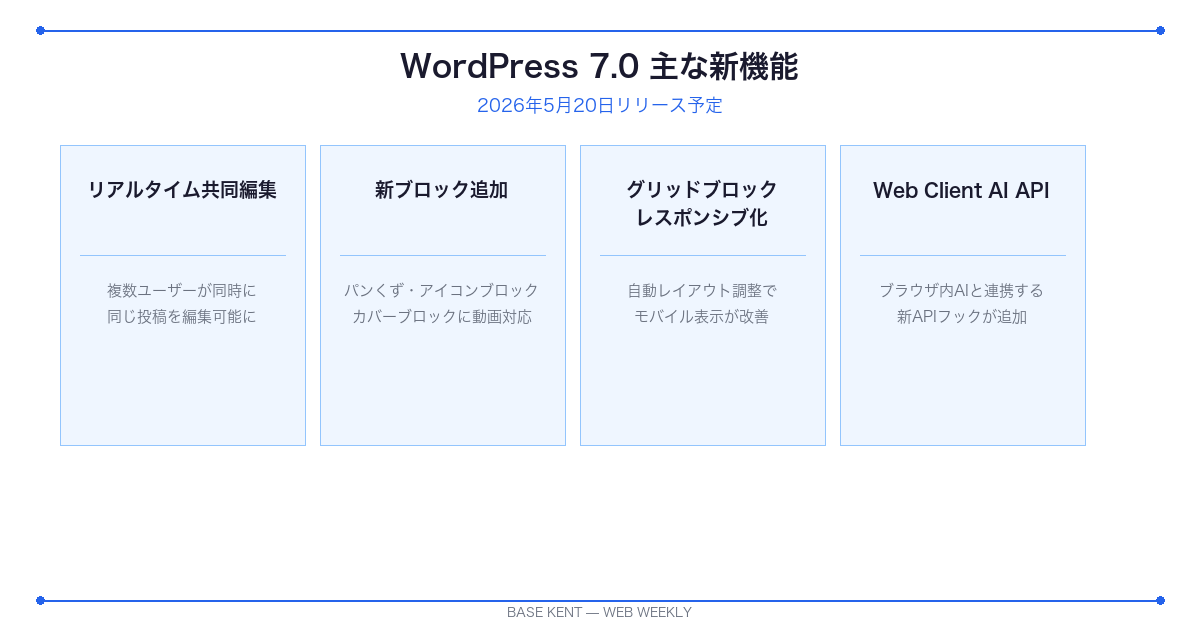The width and height of the screenshot is (1200, 630).
Task: Click the text "複数ユーザーが同時に"
Action: [x=182, y=290]
